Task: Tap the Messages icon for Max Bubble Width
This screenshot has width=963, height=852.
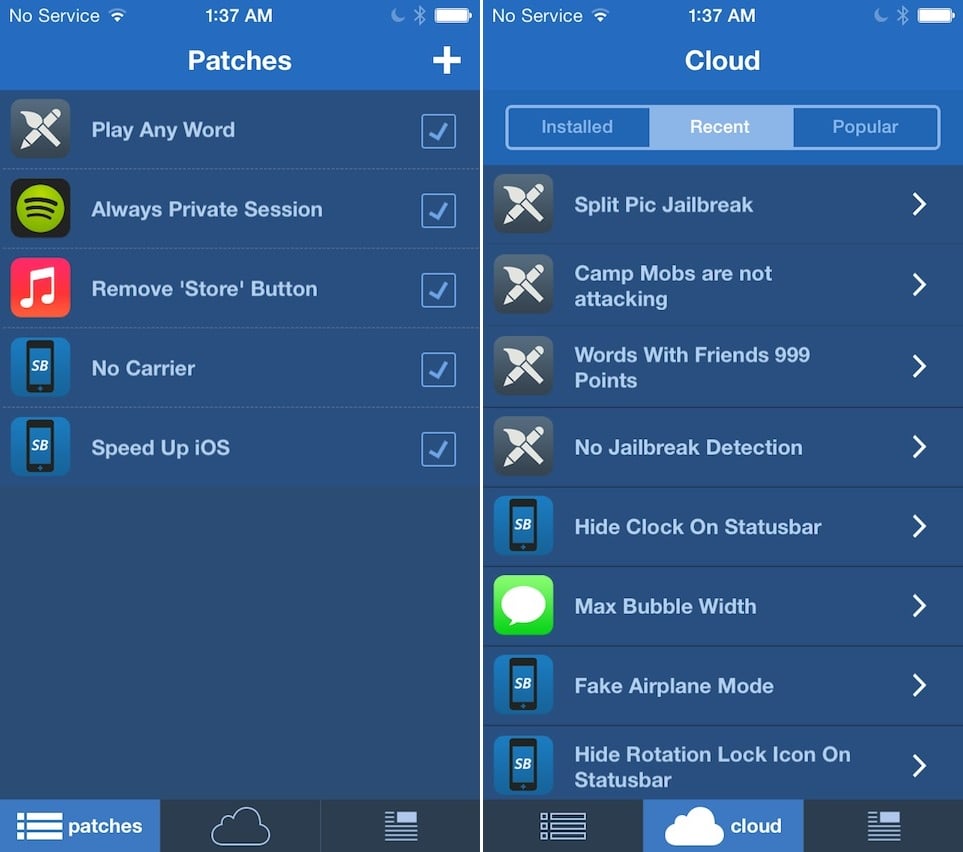Action: click(x=523, y=605)
